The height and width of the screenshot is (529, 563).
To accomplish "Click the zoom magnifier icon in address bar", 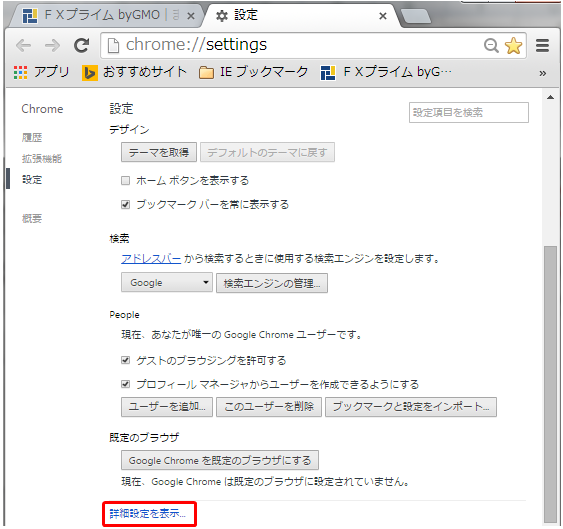I will (x=491, y=46).
